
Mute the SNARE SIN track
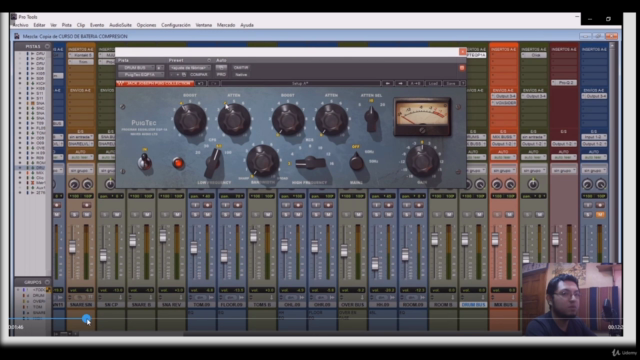point(87,214)
